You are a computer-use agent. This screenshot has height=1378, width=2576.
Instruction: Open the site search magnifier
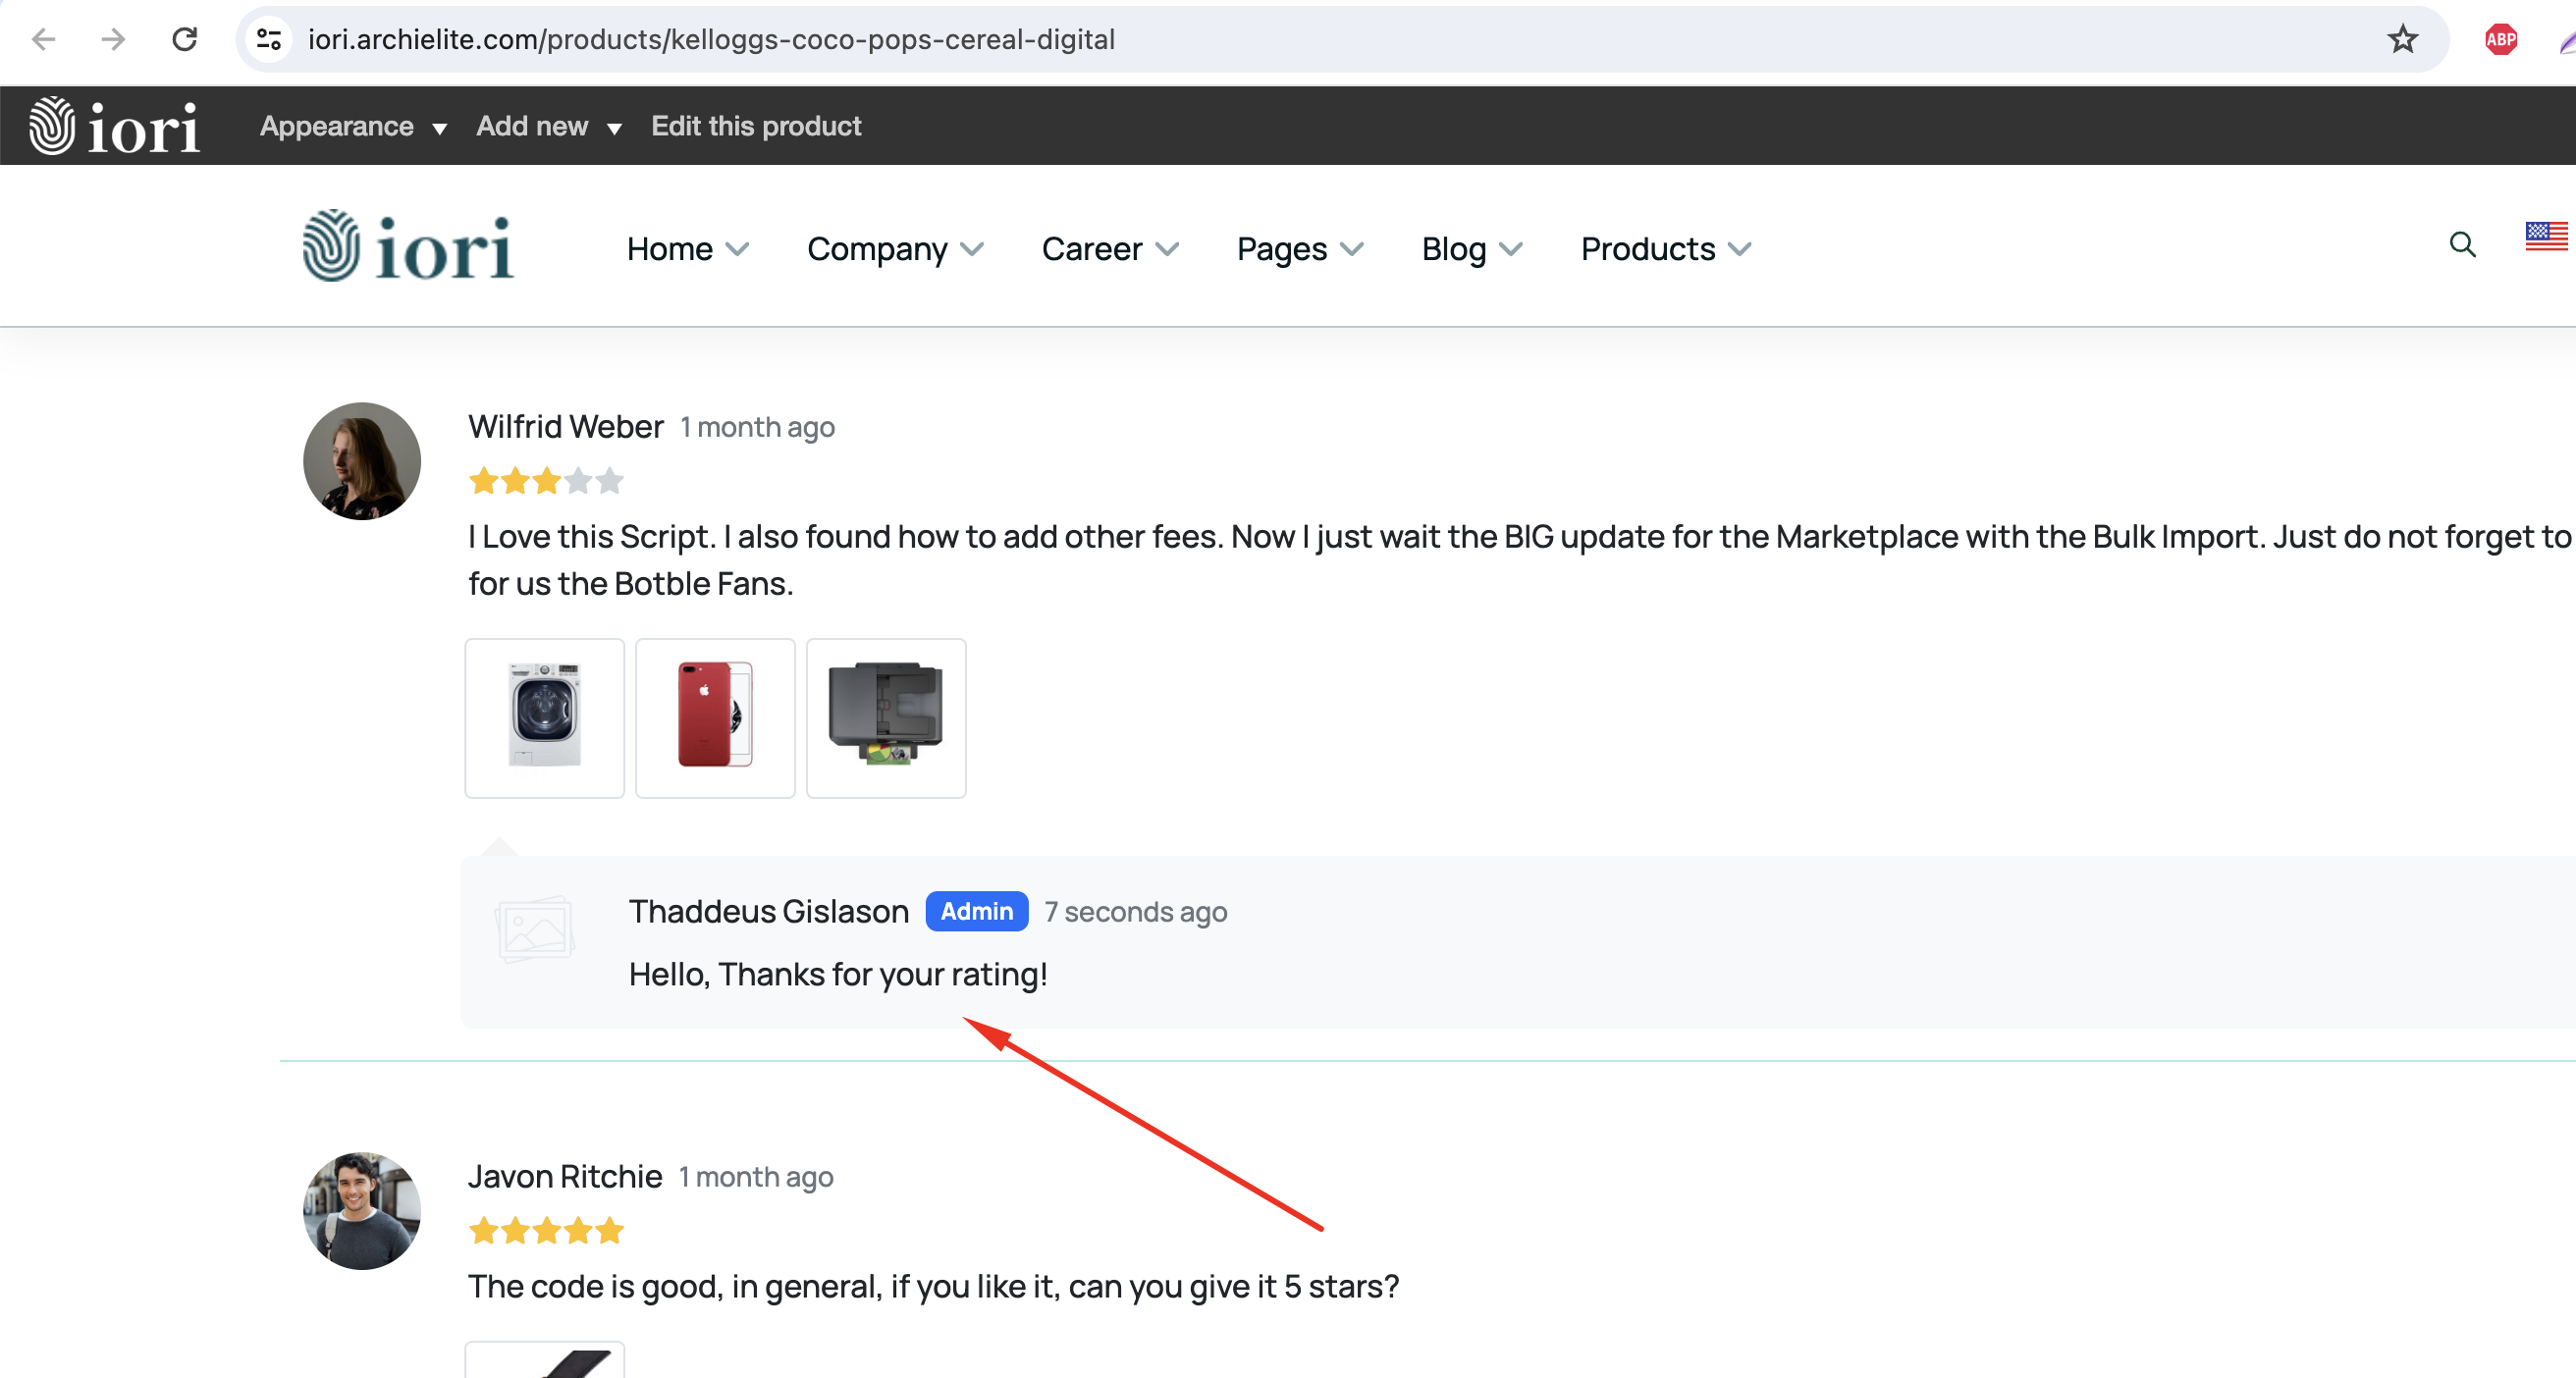pyautogui.click(x=2462, y=244)
